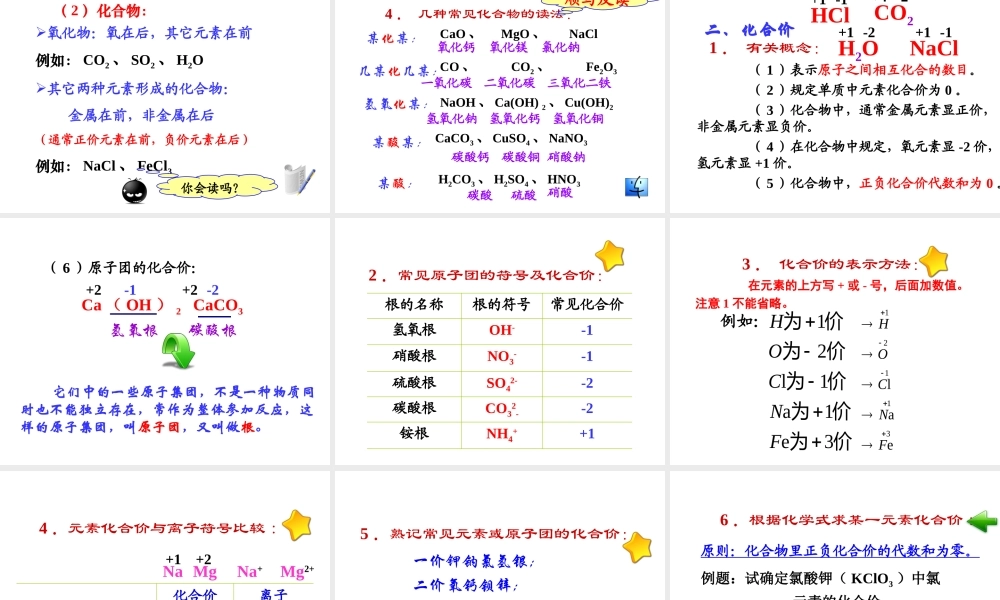Select the heading (2)化合物:
Image resolution: width=1000 pixels, height=600 pixels.
pyautogui.click(x=104, y=11)
